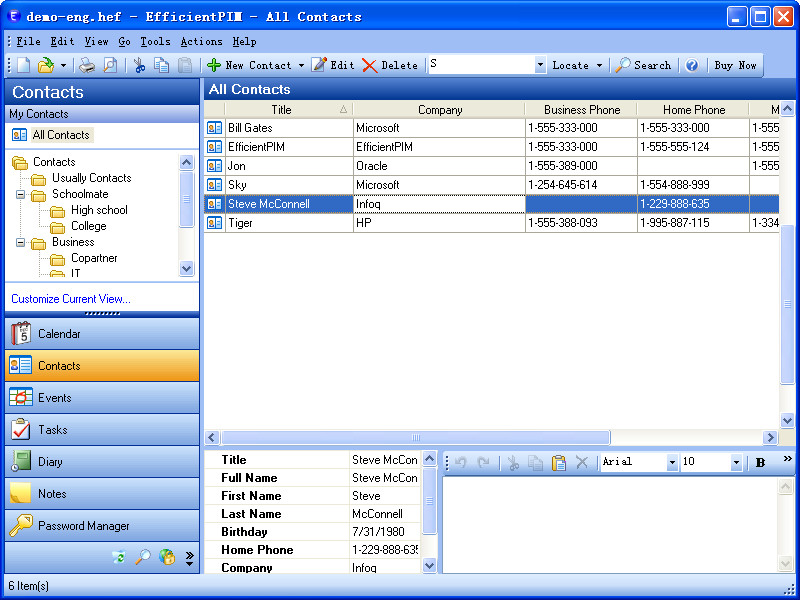Click the Copy icon in note editor toolbar

(536, 462)
